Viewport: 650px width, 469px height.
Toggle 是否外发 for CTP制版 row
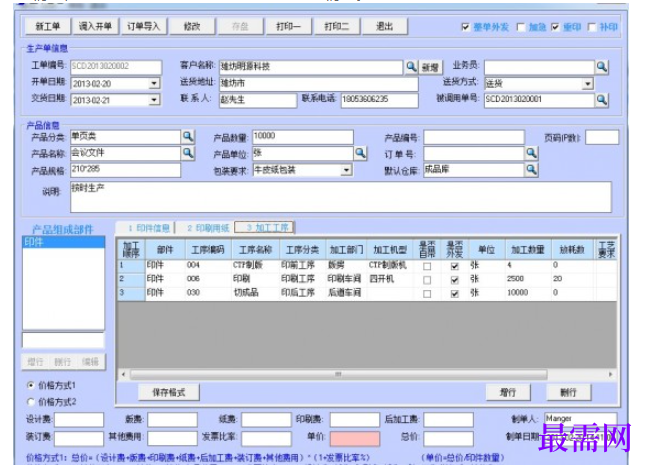click(455, 266)
